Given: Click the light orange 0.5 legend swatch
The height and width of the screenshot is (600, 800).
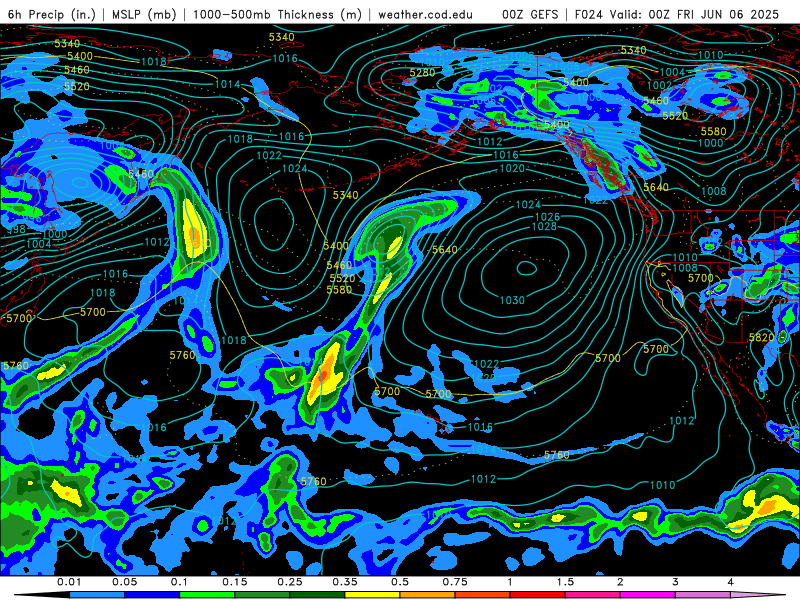Looking at the screenshot, I should (x=428, y=595).
